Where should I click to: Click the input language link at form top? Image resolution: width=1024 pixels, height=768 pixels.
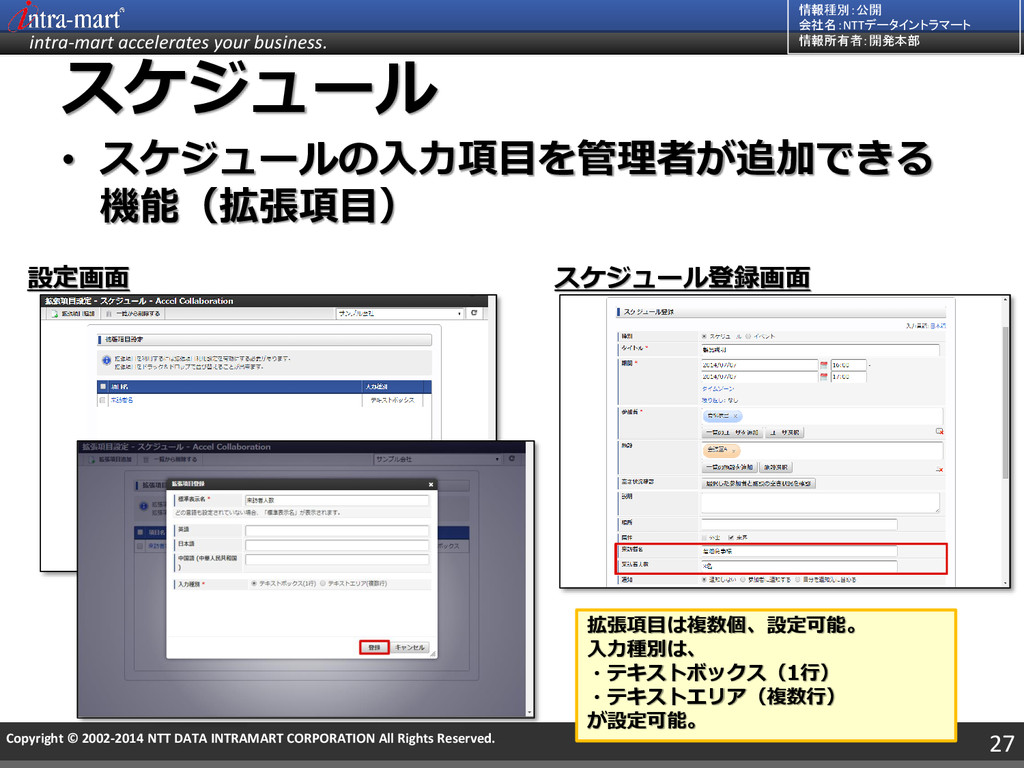(x=938, y=325)
